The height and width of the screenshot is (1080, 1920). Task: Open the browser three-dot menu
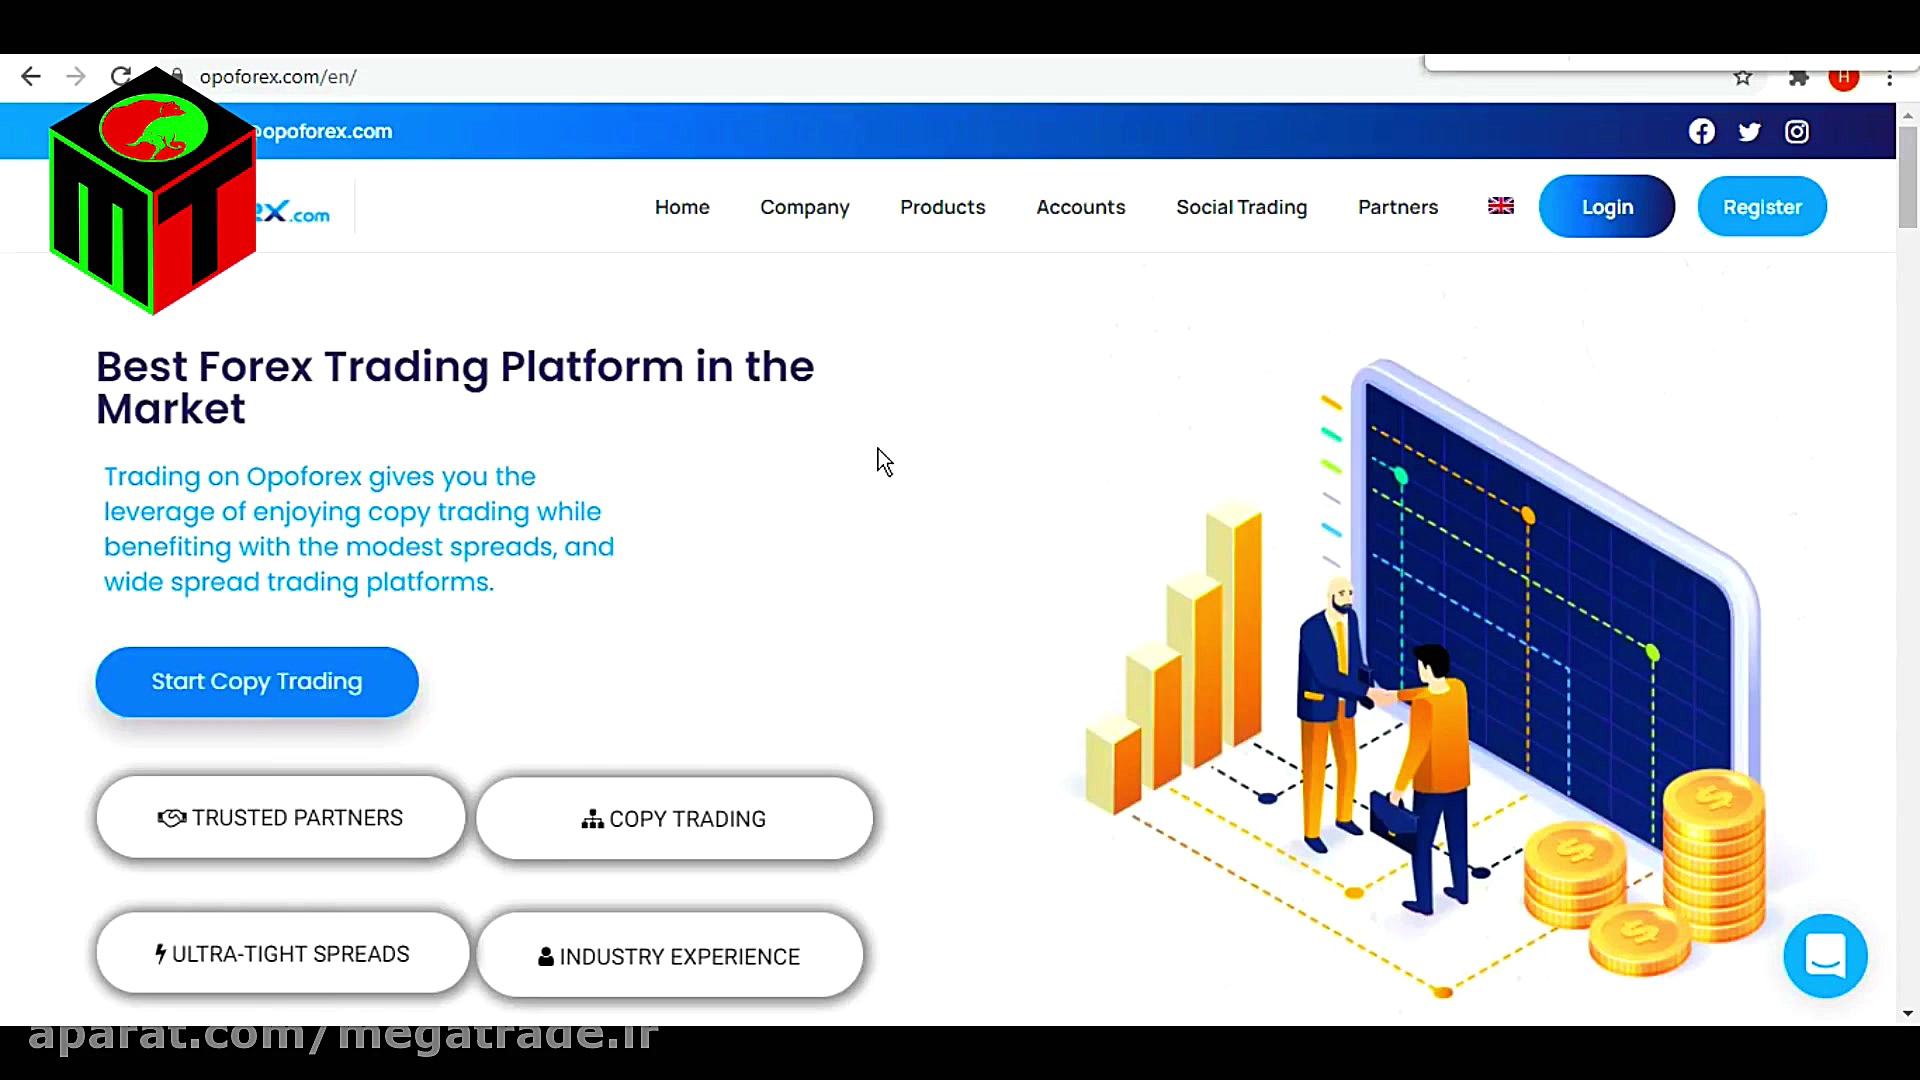coord(1889,78)
